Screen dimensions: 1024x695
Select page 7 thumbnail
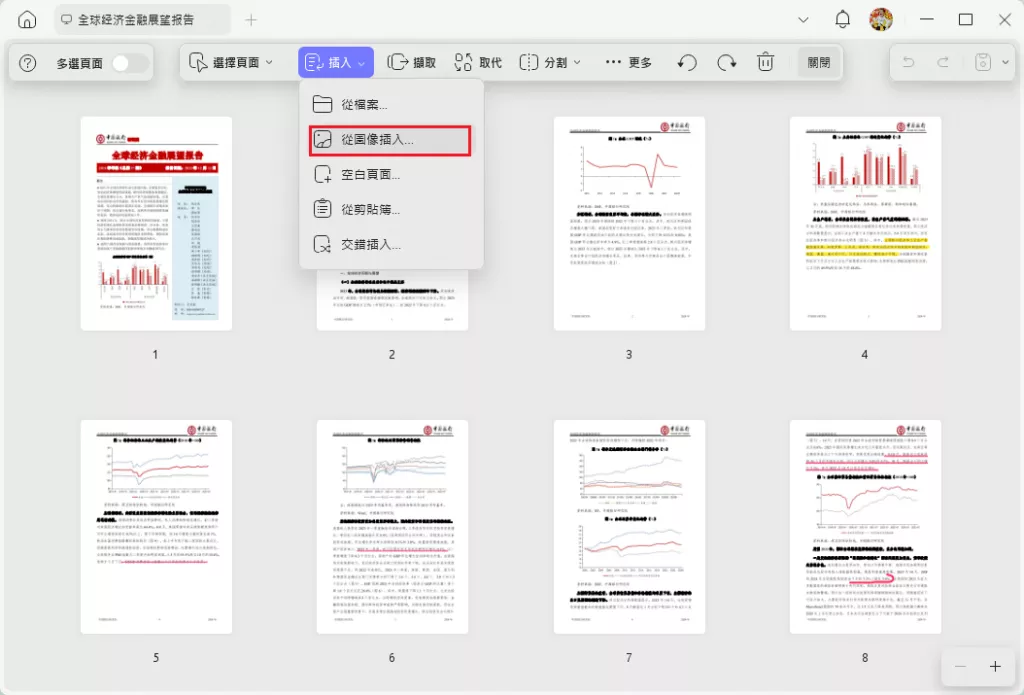(629, 526)
